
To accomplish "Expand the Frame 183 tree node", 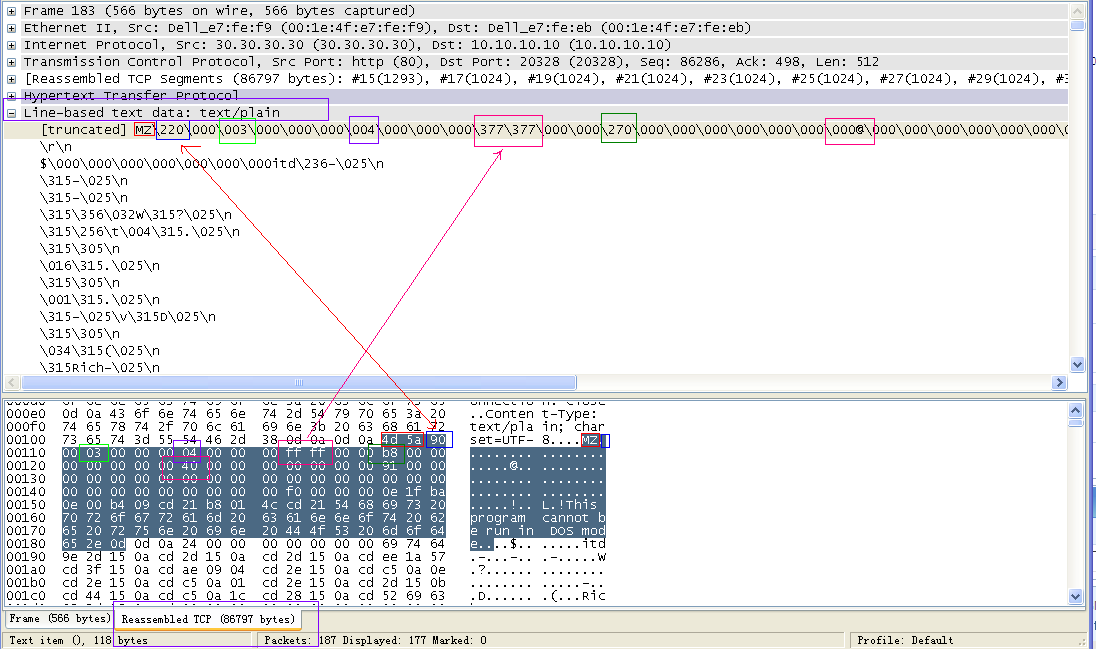I will pyautogui.click(x=12, y=10).
